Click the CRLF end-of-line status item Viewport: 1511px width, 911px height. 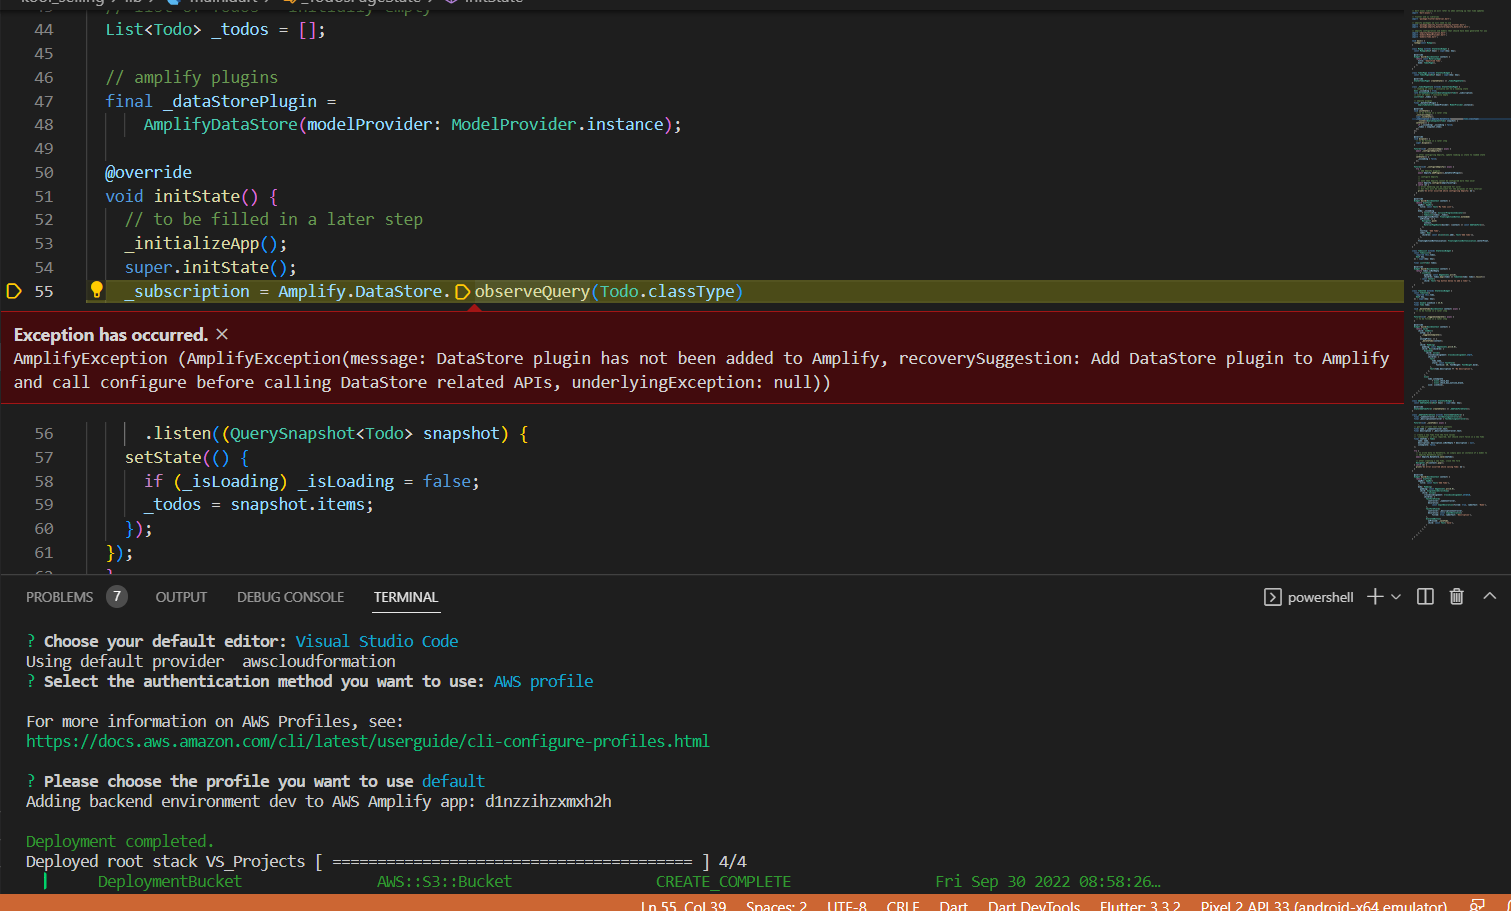[x=902, y=906]
